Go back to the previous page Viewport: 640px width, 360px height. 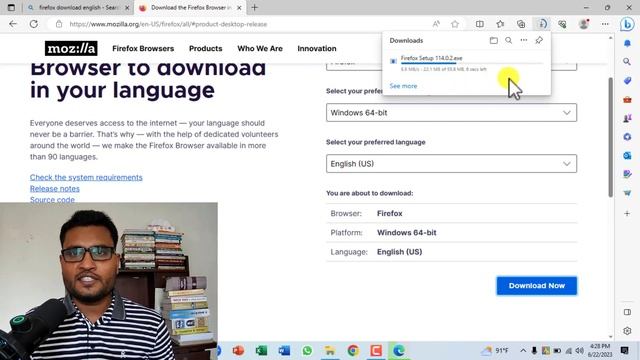(13, 24)
